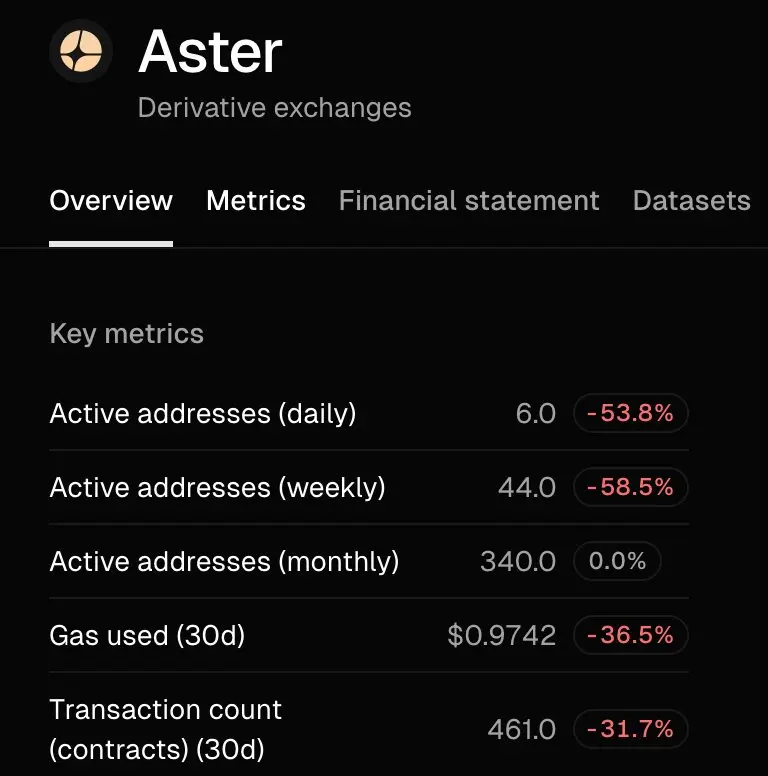Click the Aster project title
The height and width of the screenshot is (776, 768).
pos(210,51)
